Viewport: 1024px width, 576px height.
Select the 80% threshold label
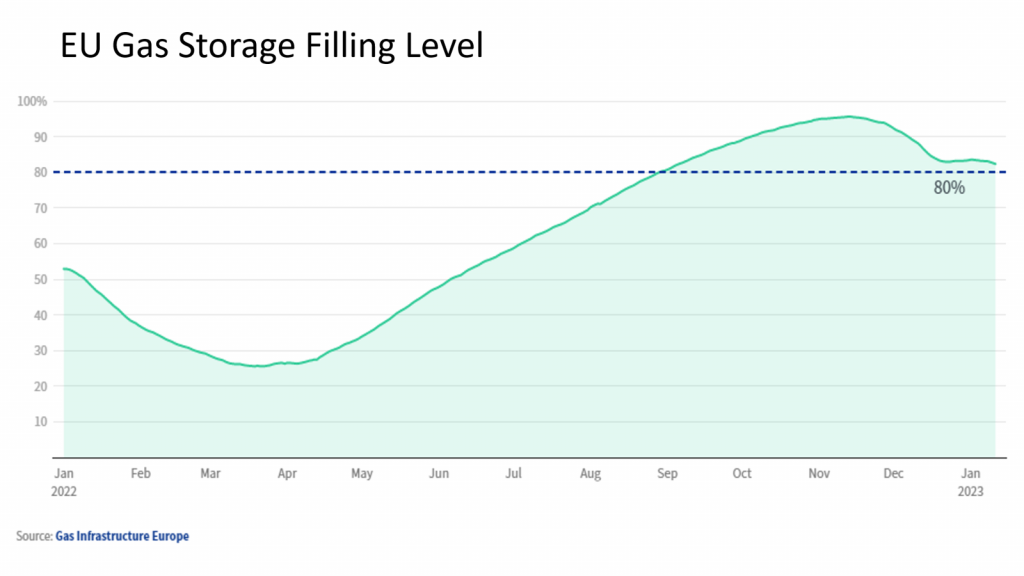point(949,188)
